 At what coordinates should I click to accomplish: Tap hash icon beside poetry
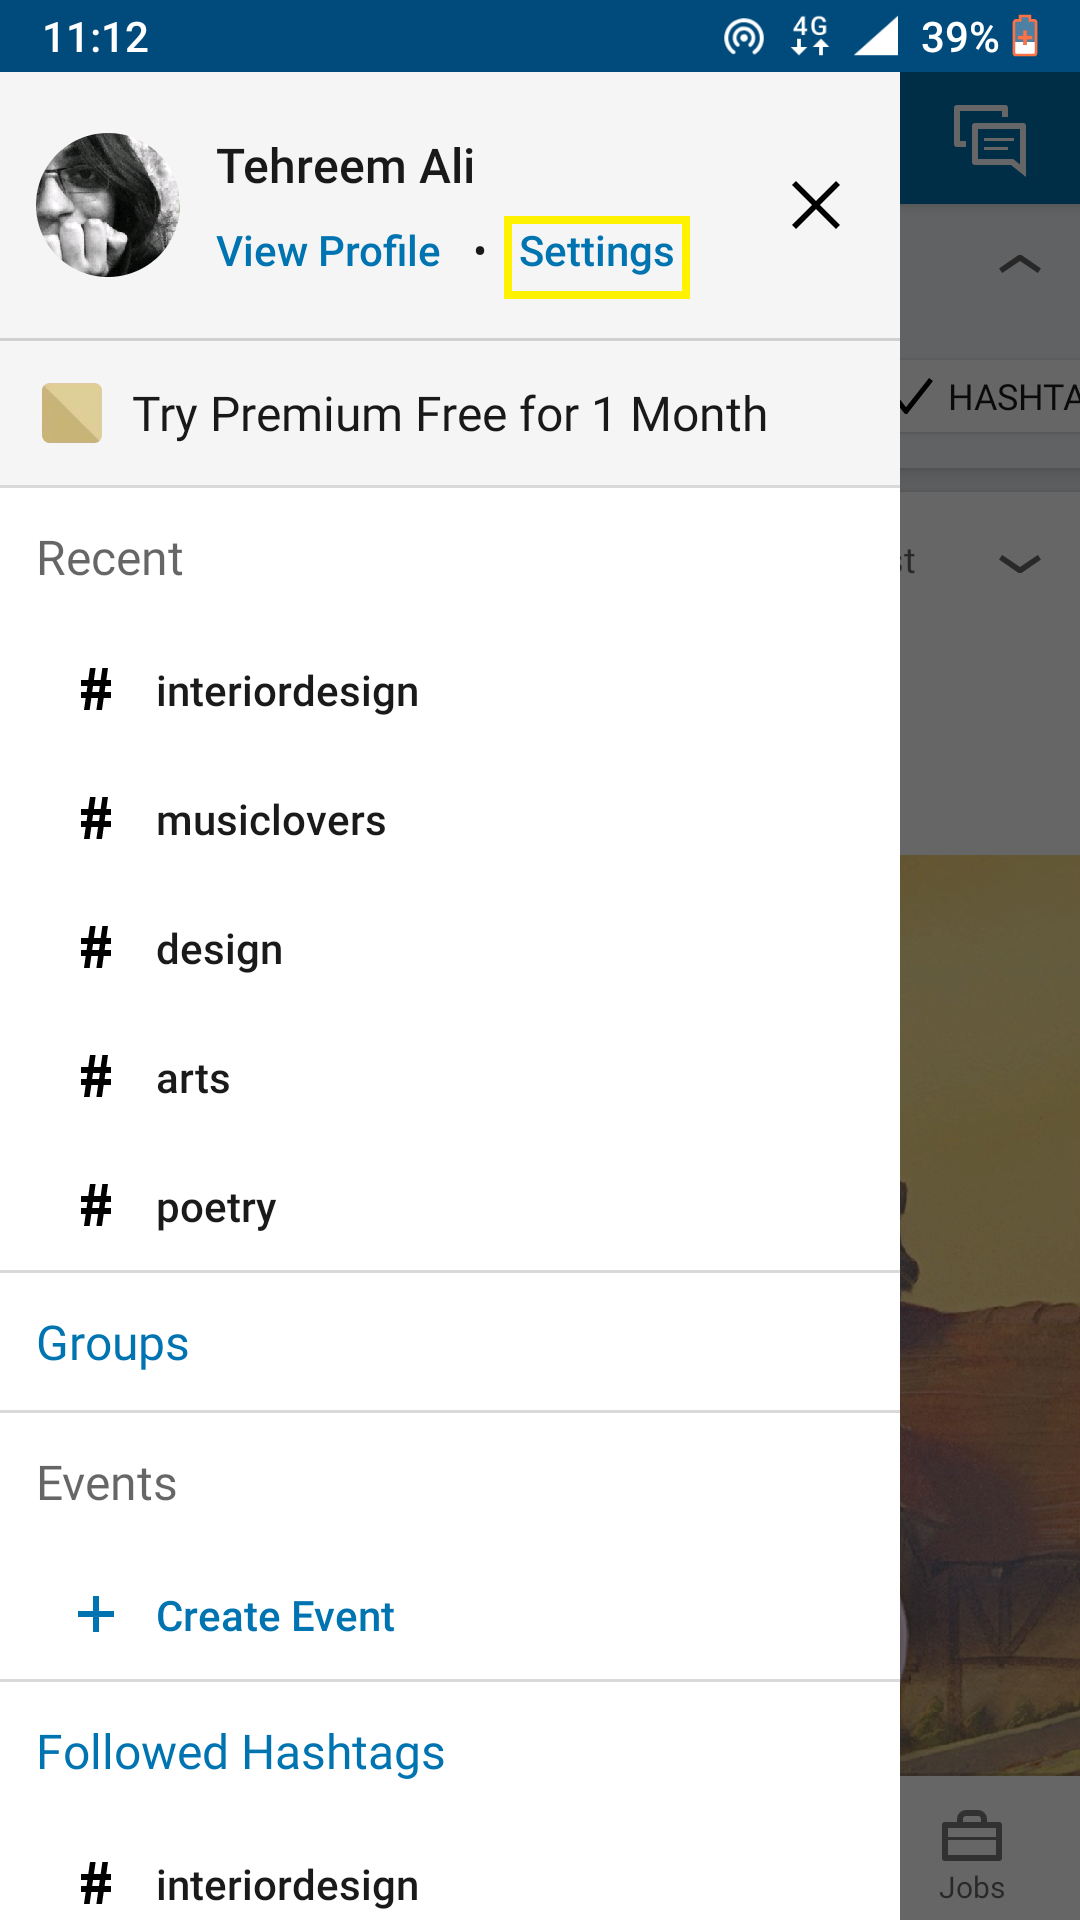coord(96,1206)
